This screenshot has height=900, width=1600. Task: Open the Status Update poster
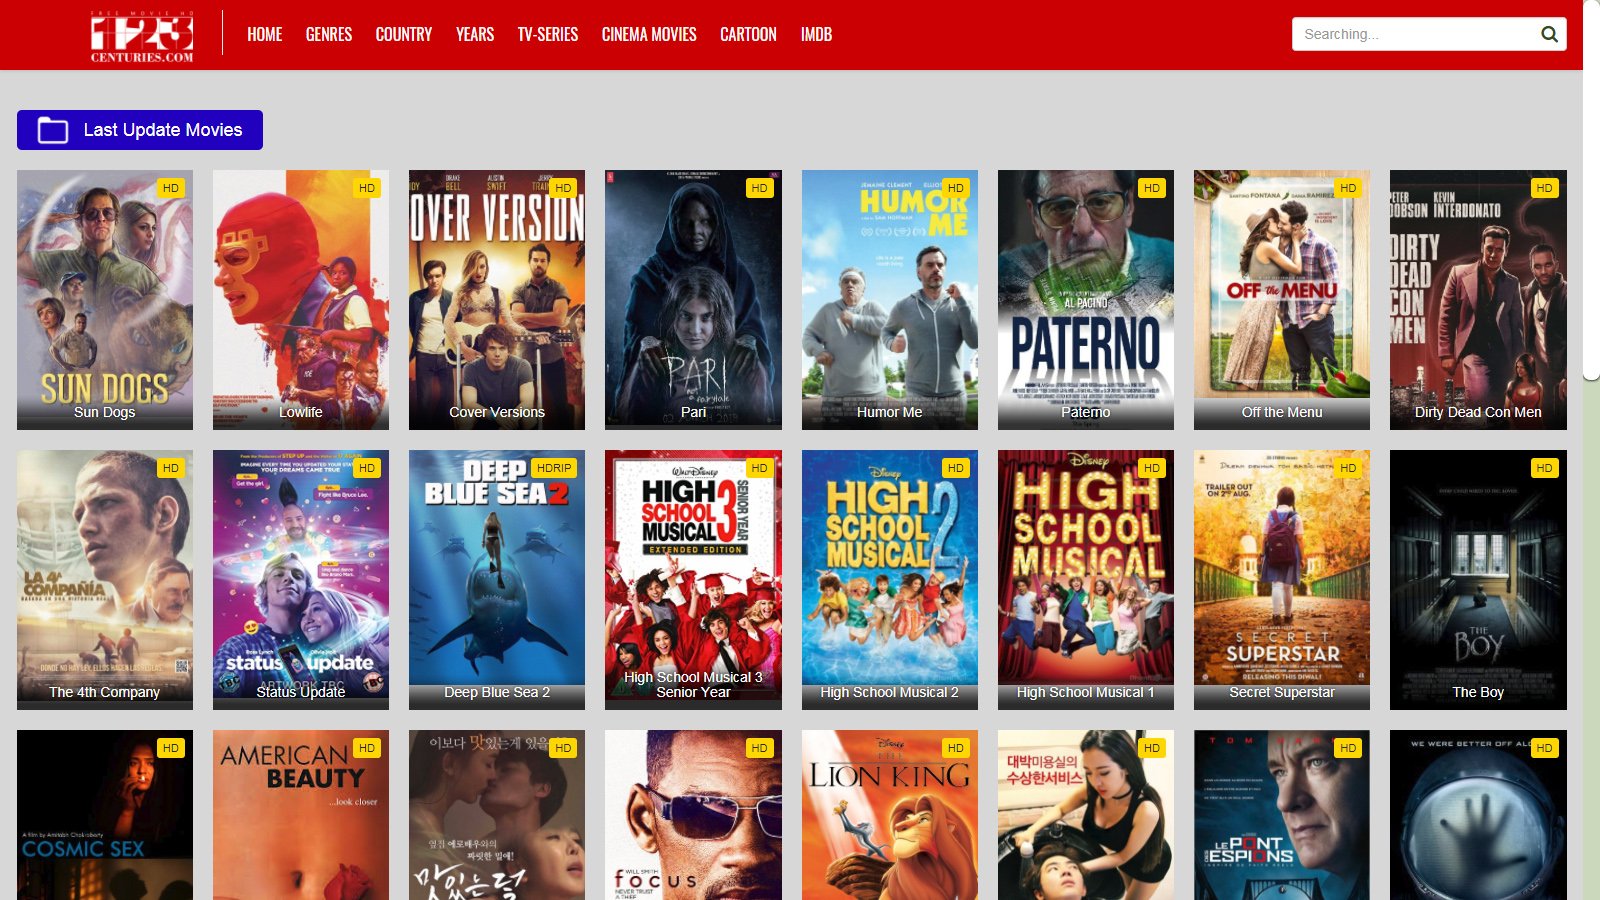(301, 580)
